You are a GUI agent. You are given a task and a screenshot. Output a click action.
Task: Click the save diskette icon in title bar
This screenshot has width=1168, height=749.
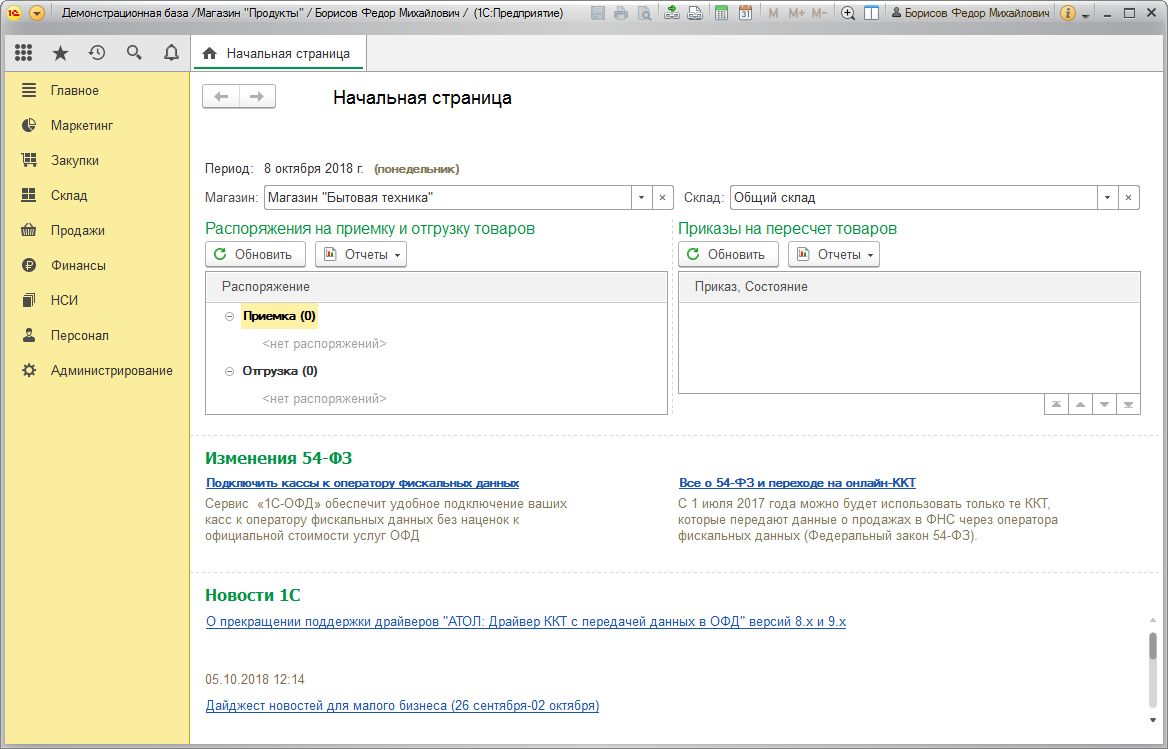598,13
